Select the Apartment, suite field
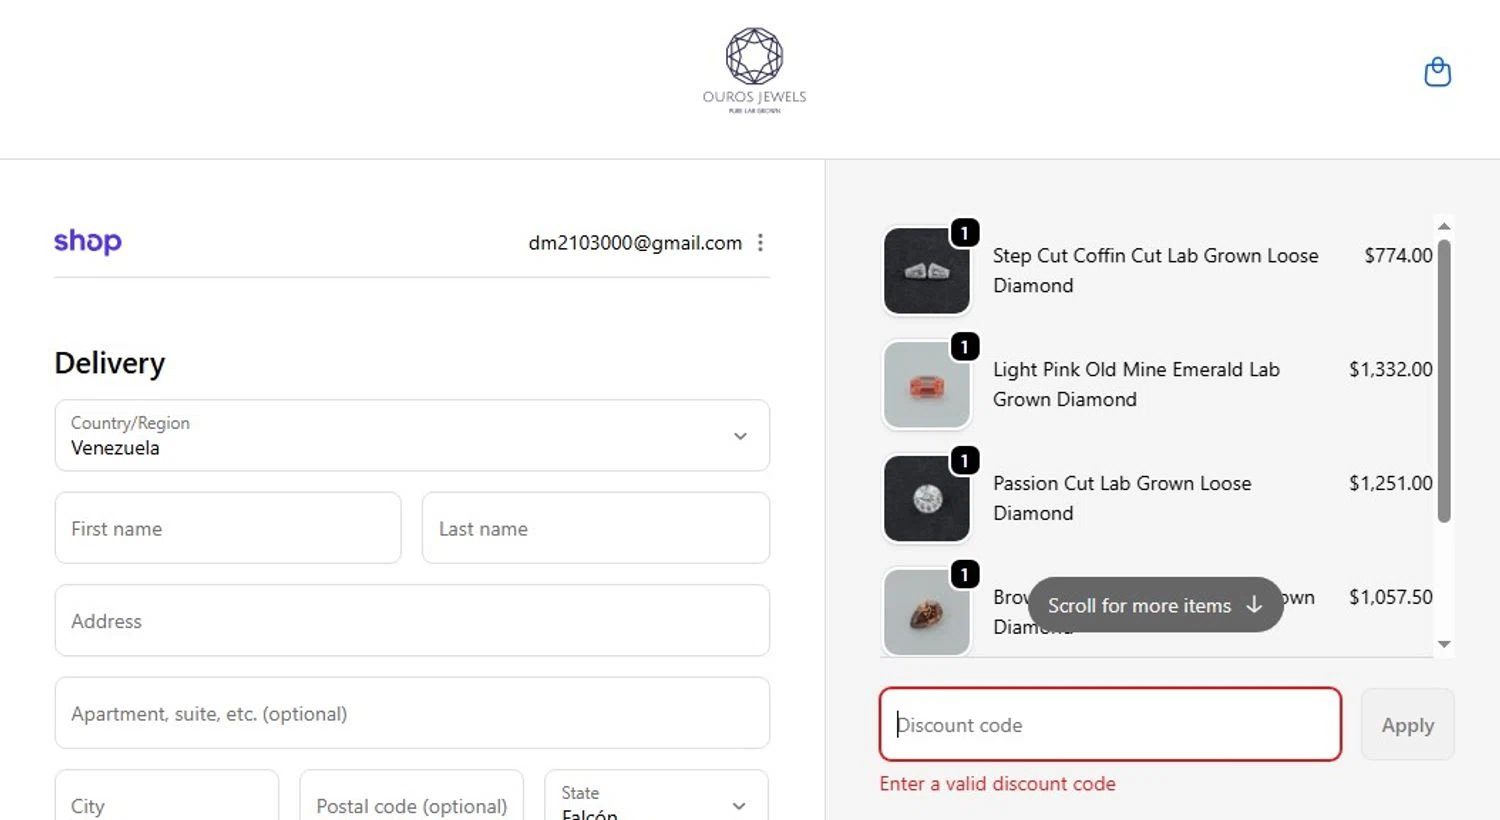The height and width of the screenshot is (820, 1500). [412, 713]
